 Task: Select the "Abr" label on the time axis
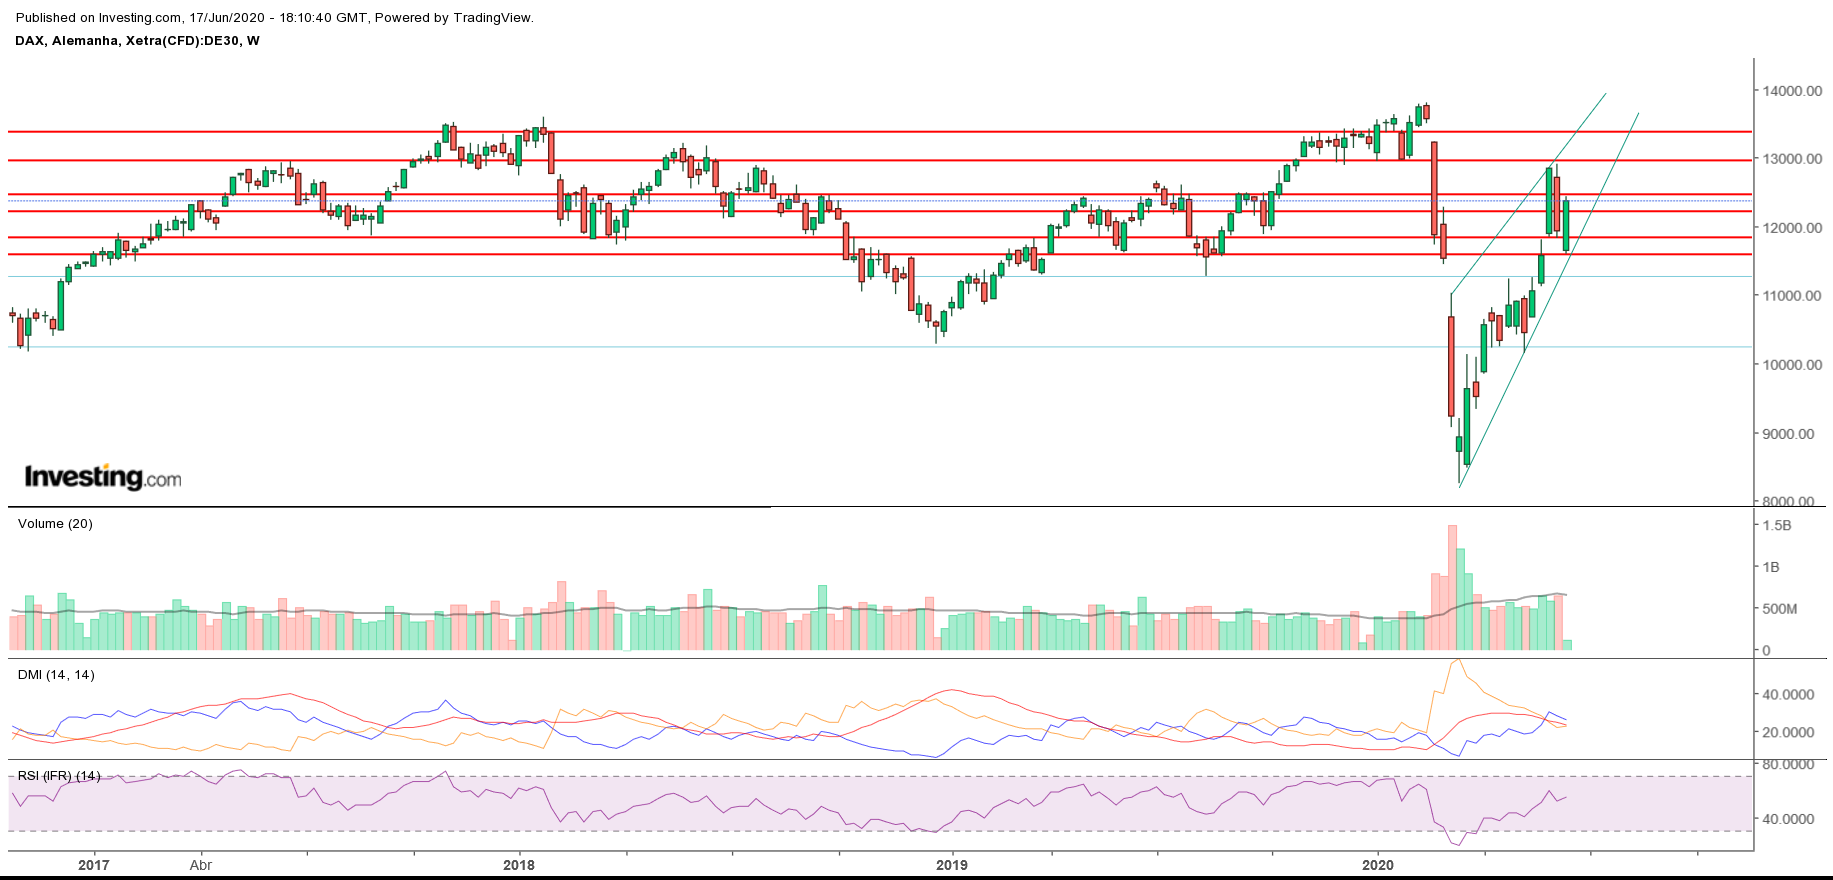coord(201,865)
